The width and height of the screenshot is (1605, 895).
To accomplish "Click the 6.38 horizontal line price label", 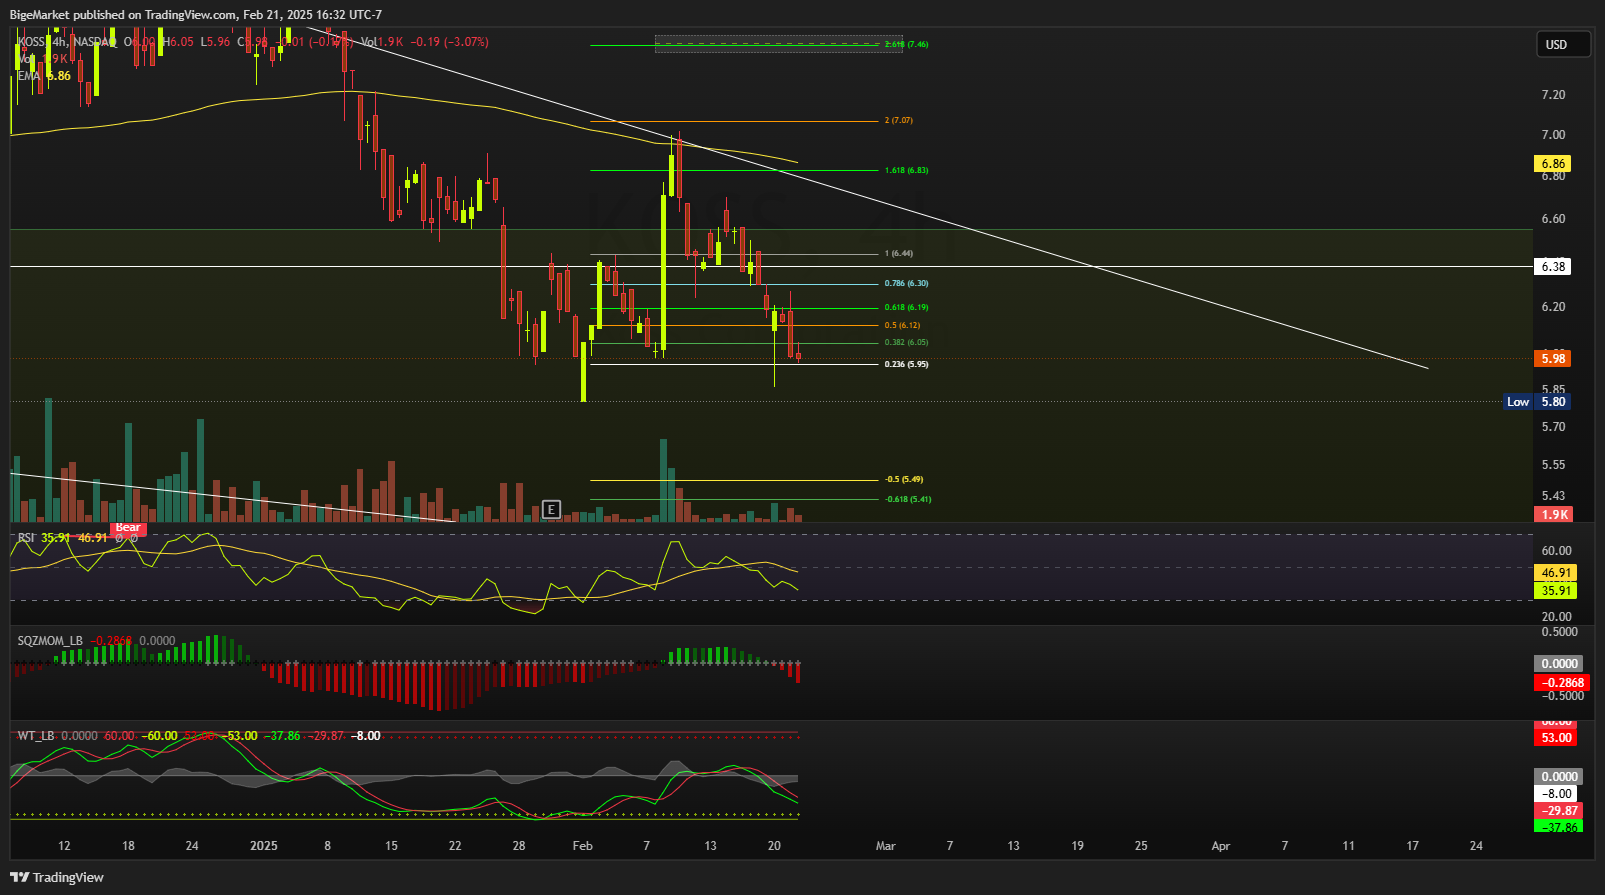I will 1552,266.
